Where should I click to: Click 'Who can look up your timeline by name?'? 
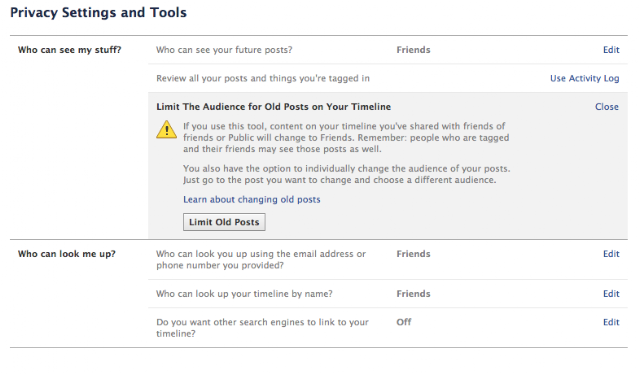244,294
